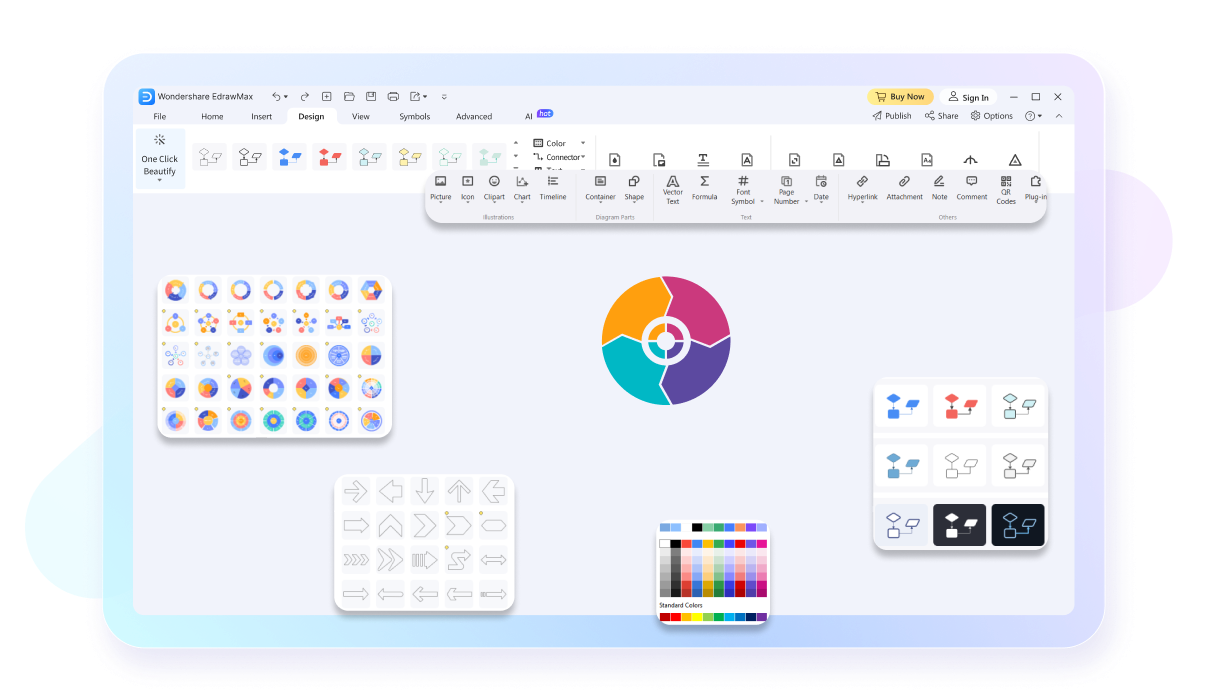This screenshot has width=1208, height=700.
Task: Pick the four-chevron arrow shape
Action: coord(356,559)
